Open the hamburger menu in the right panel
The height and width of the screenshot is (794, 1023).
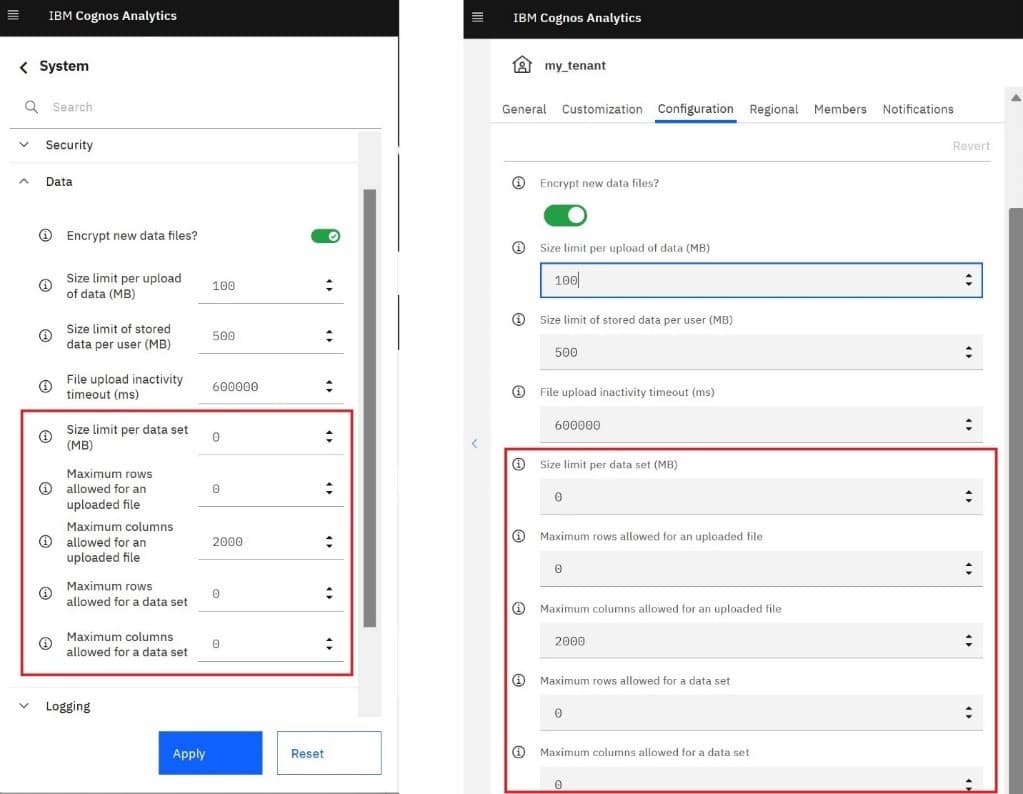(477, 15)
